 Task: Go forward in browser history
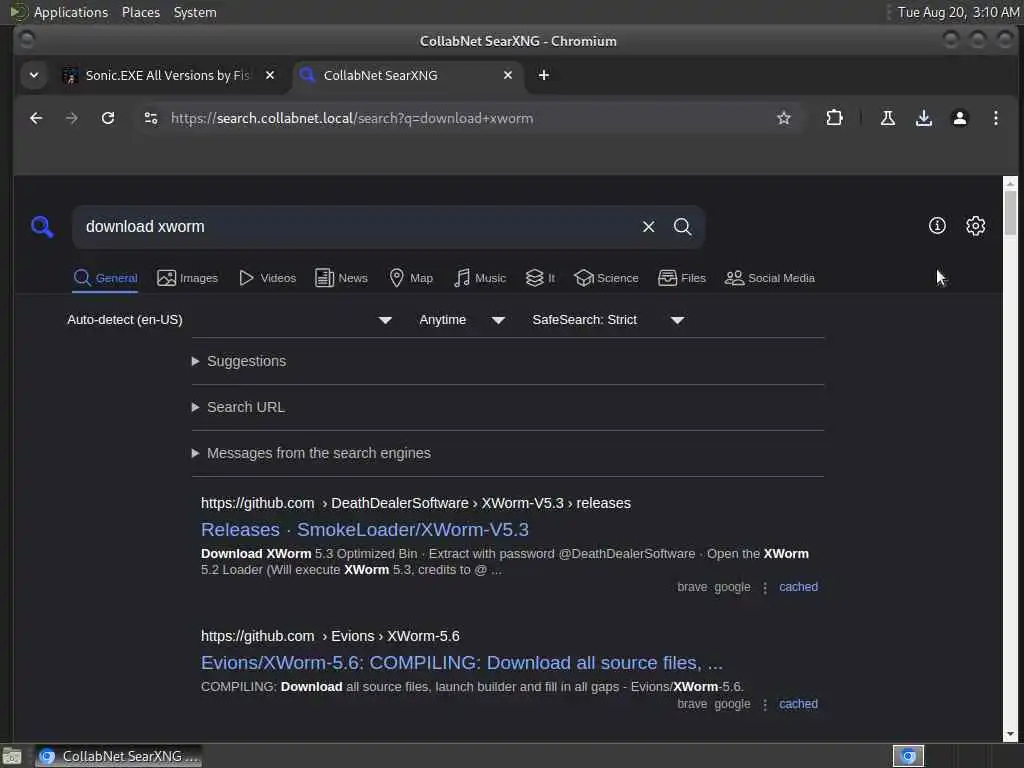pyautogui.click(x=72, y=118)
